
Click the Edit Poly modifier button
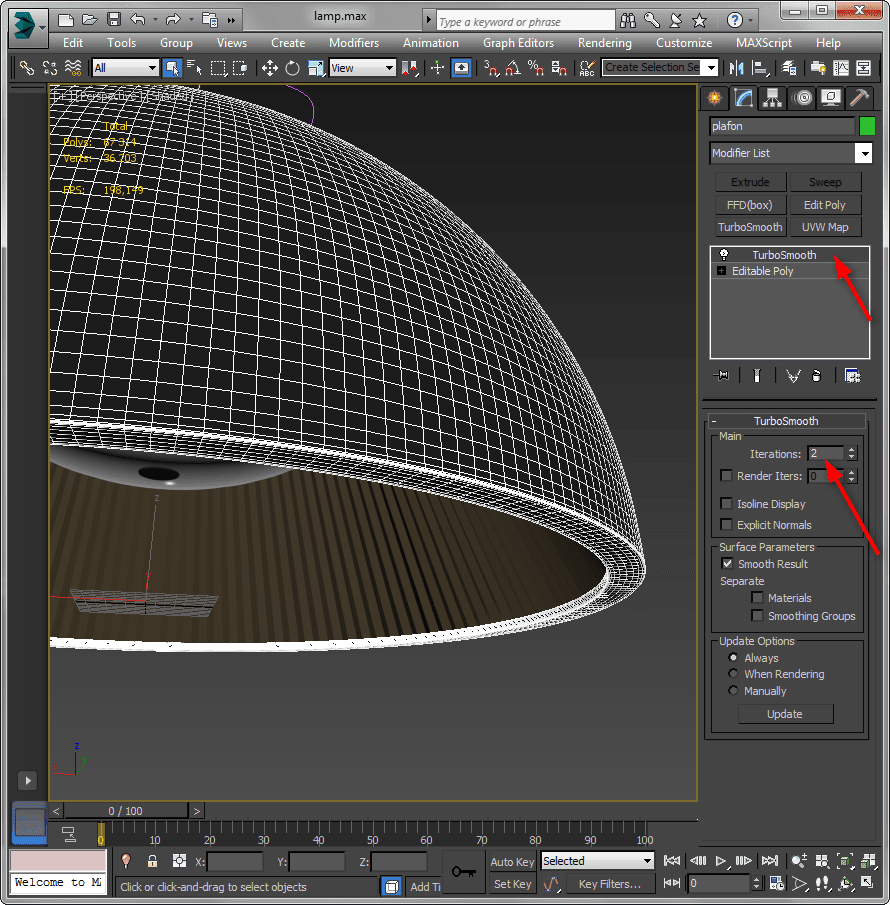[x=825, y=205]
